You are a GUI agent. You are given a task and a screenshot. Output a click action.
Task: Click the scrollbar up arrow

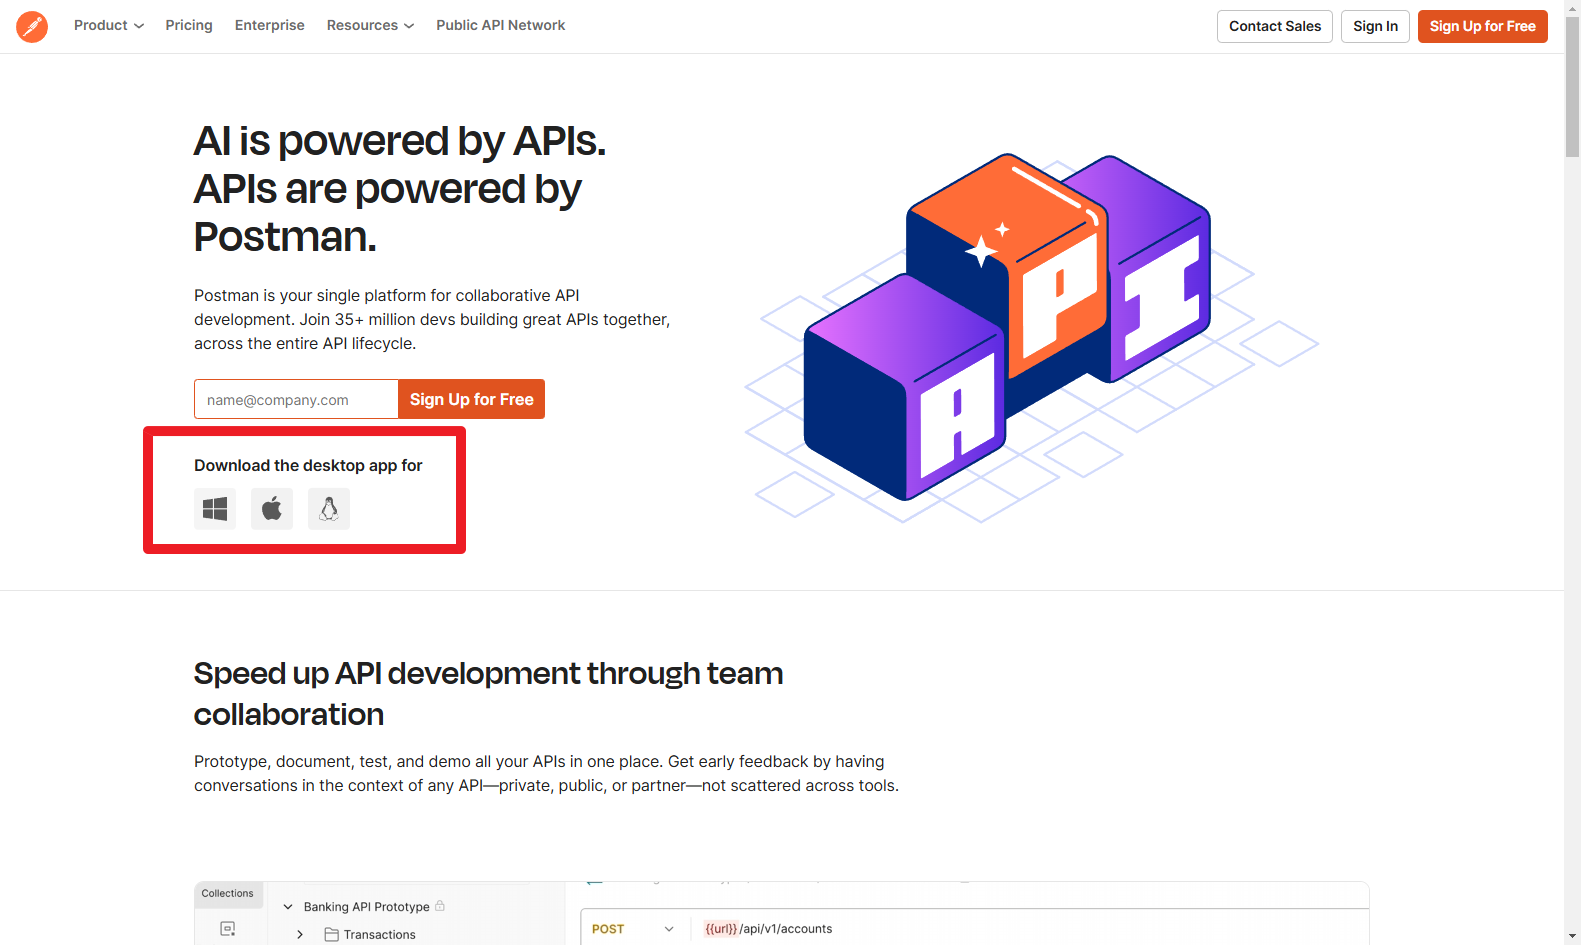point(1573,8)
